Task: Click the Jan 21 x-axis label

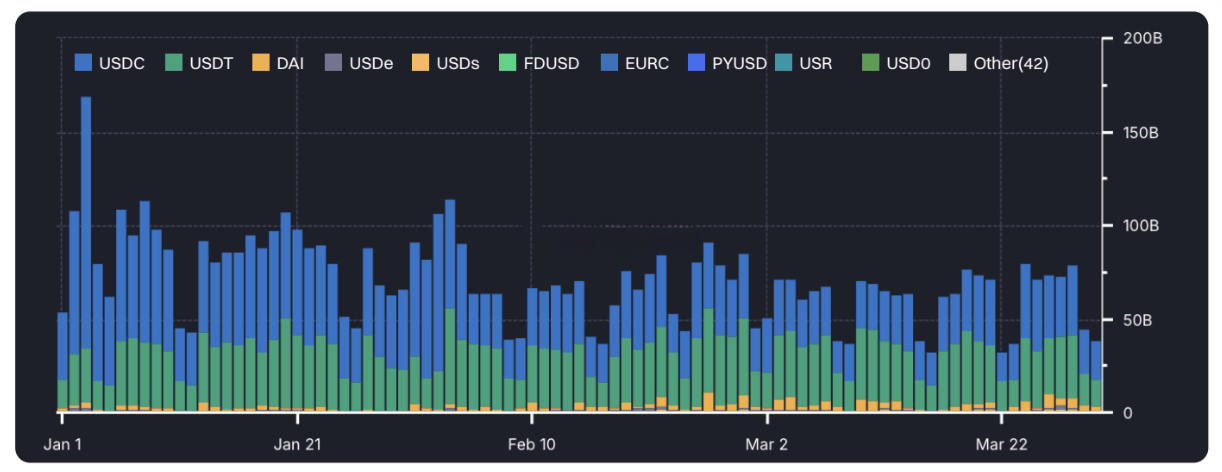Action: (x=298, y=442)
